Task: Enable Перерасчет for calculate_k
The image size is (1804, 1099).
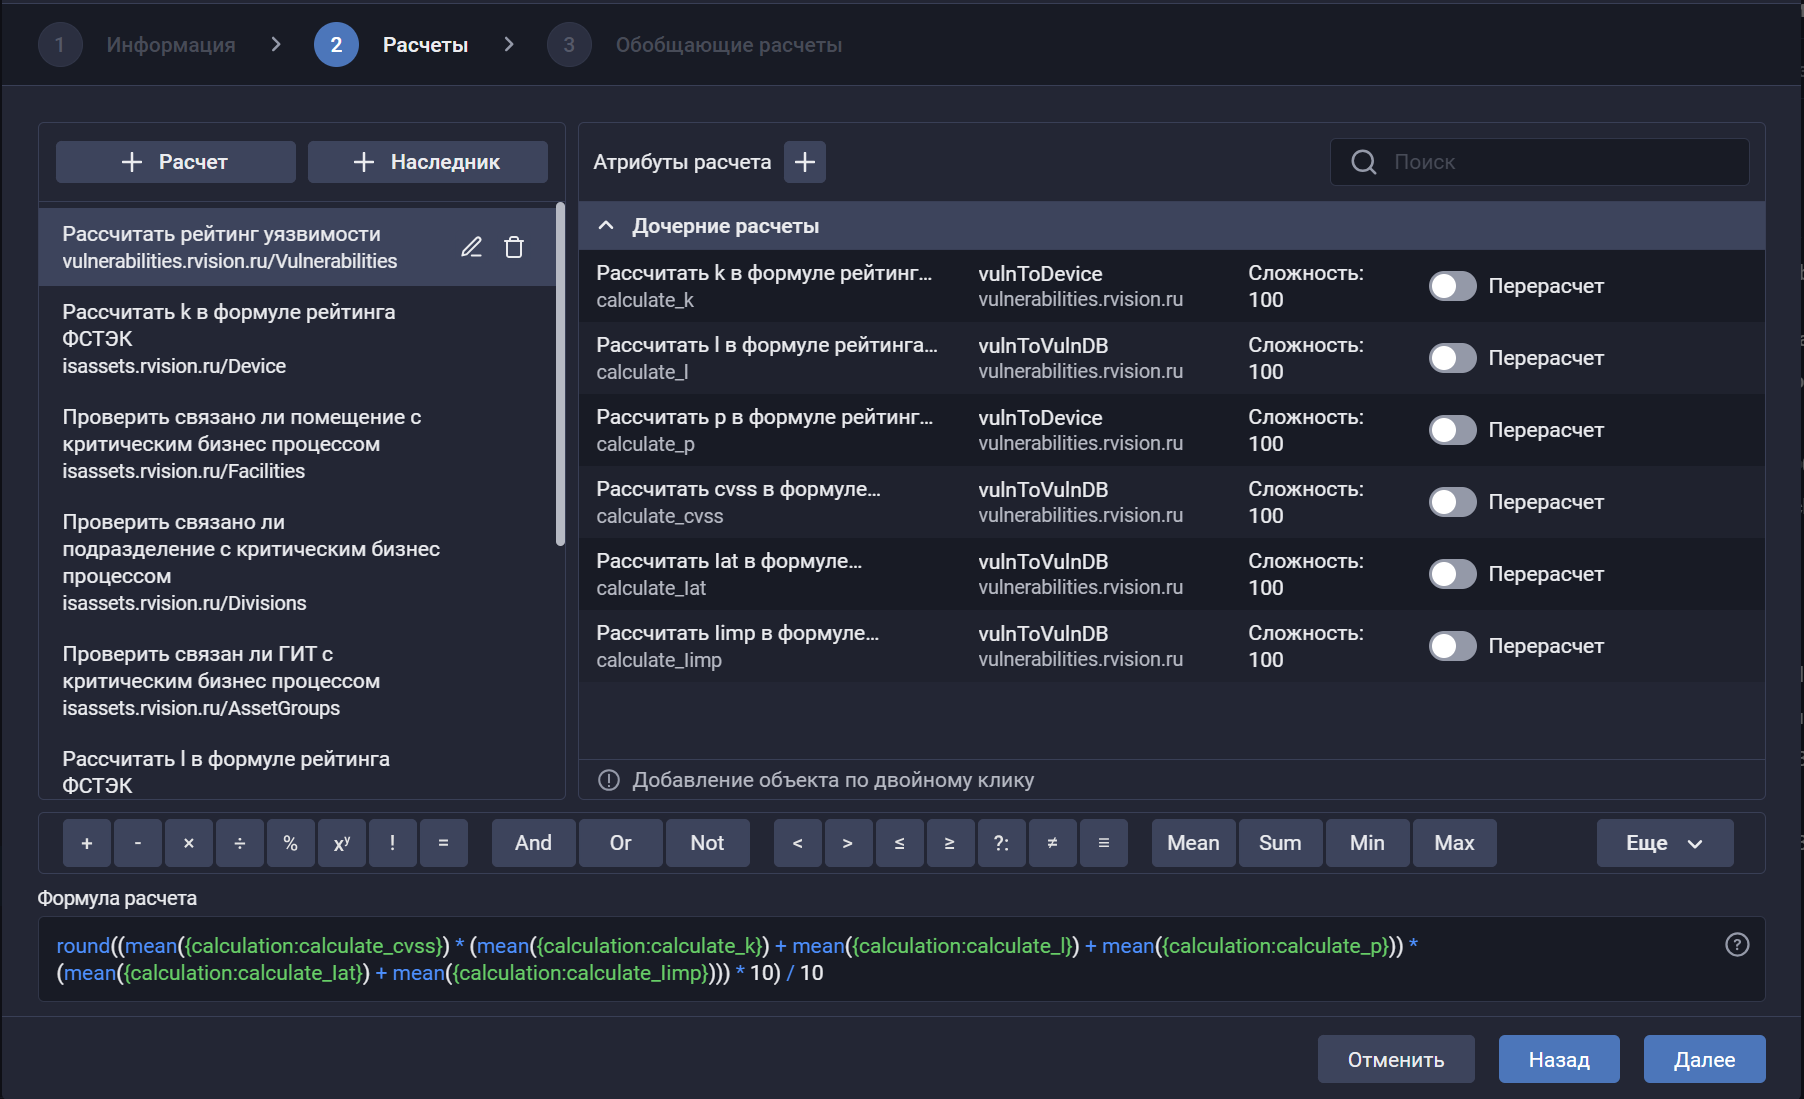Action: 1452,286
